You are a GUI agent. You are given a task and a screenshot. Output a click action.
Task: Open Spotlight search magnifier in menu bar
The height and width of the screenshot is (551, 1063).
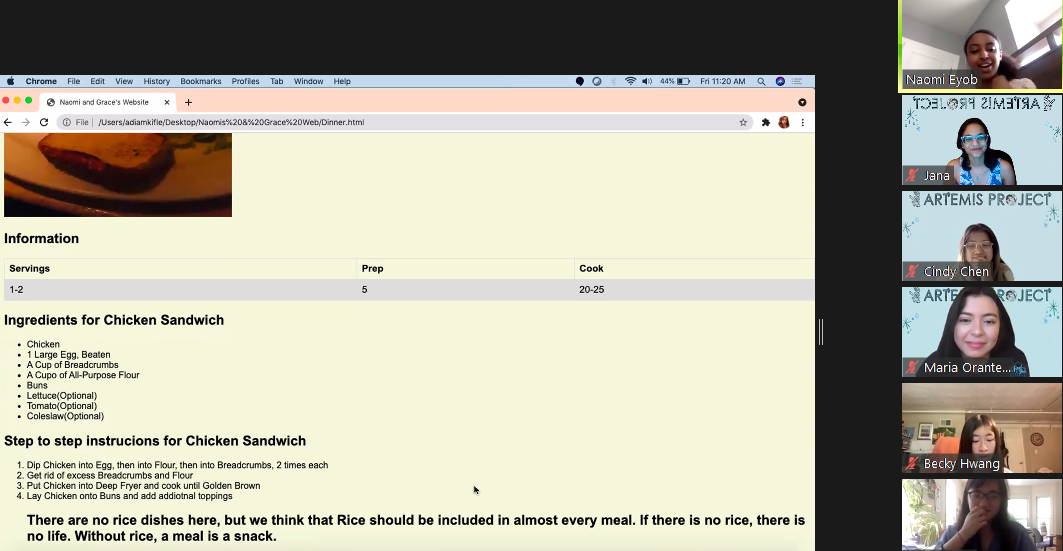pyautogui.click(x=761, y=81)
